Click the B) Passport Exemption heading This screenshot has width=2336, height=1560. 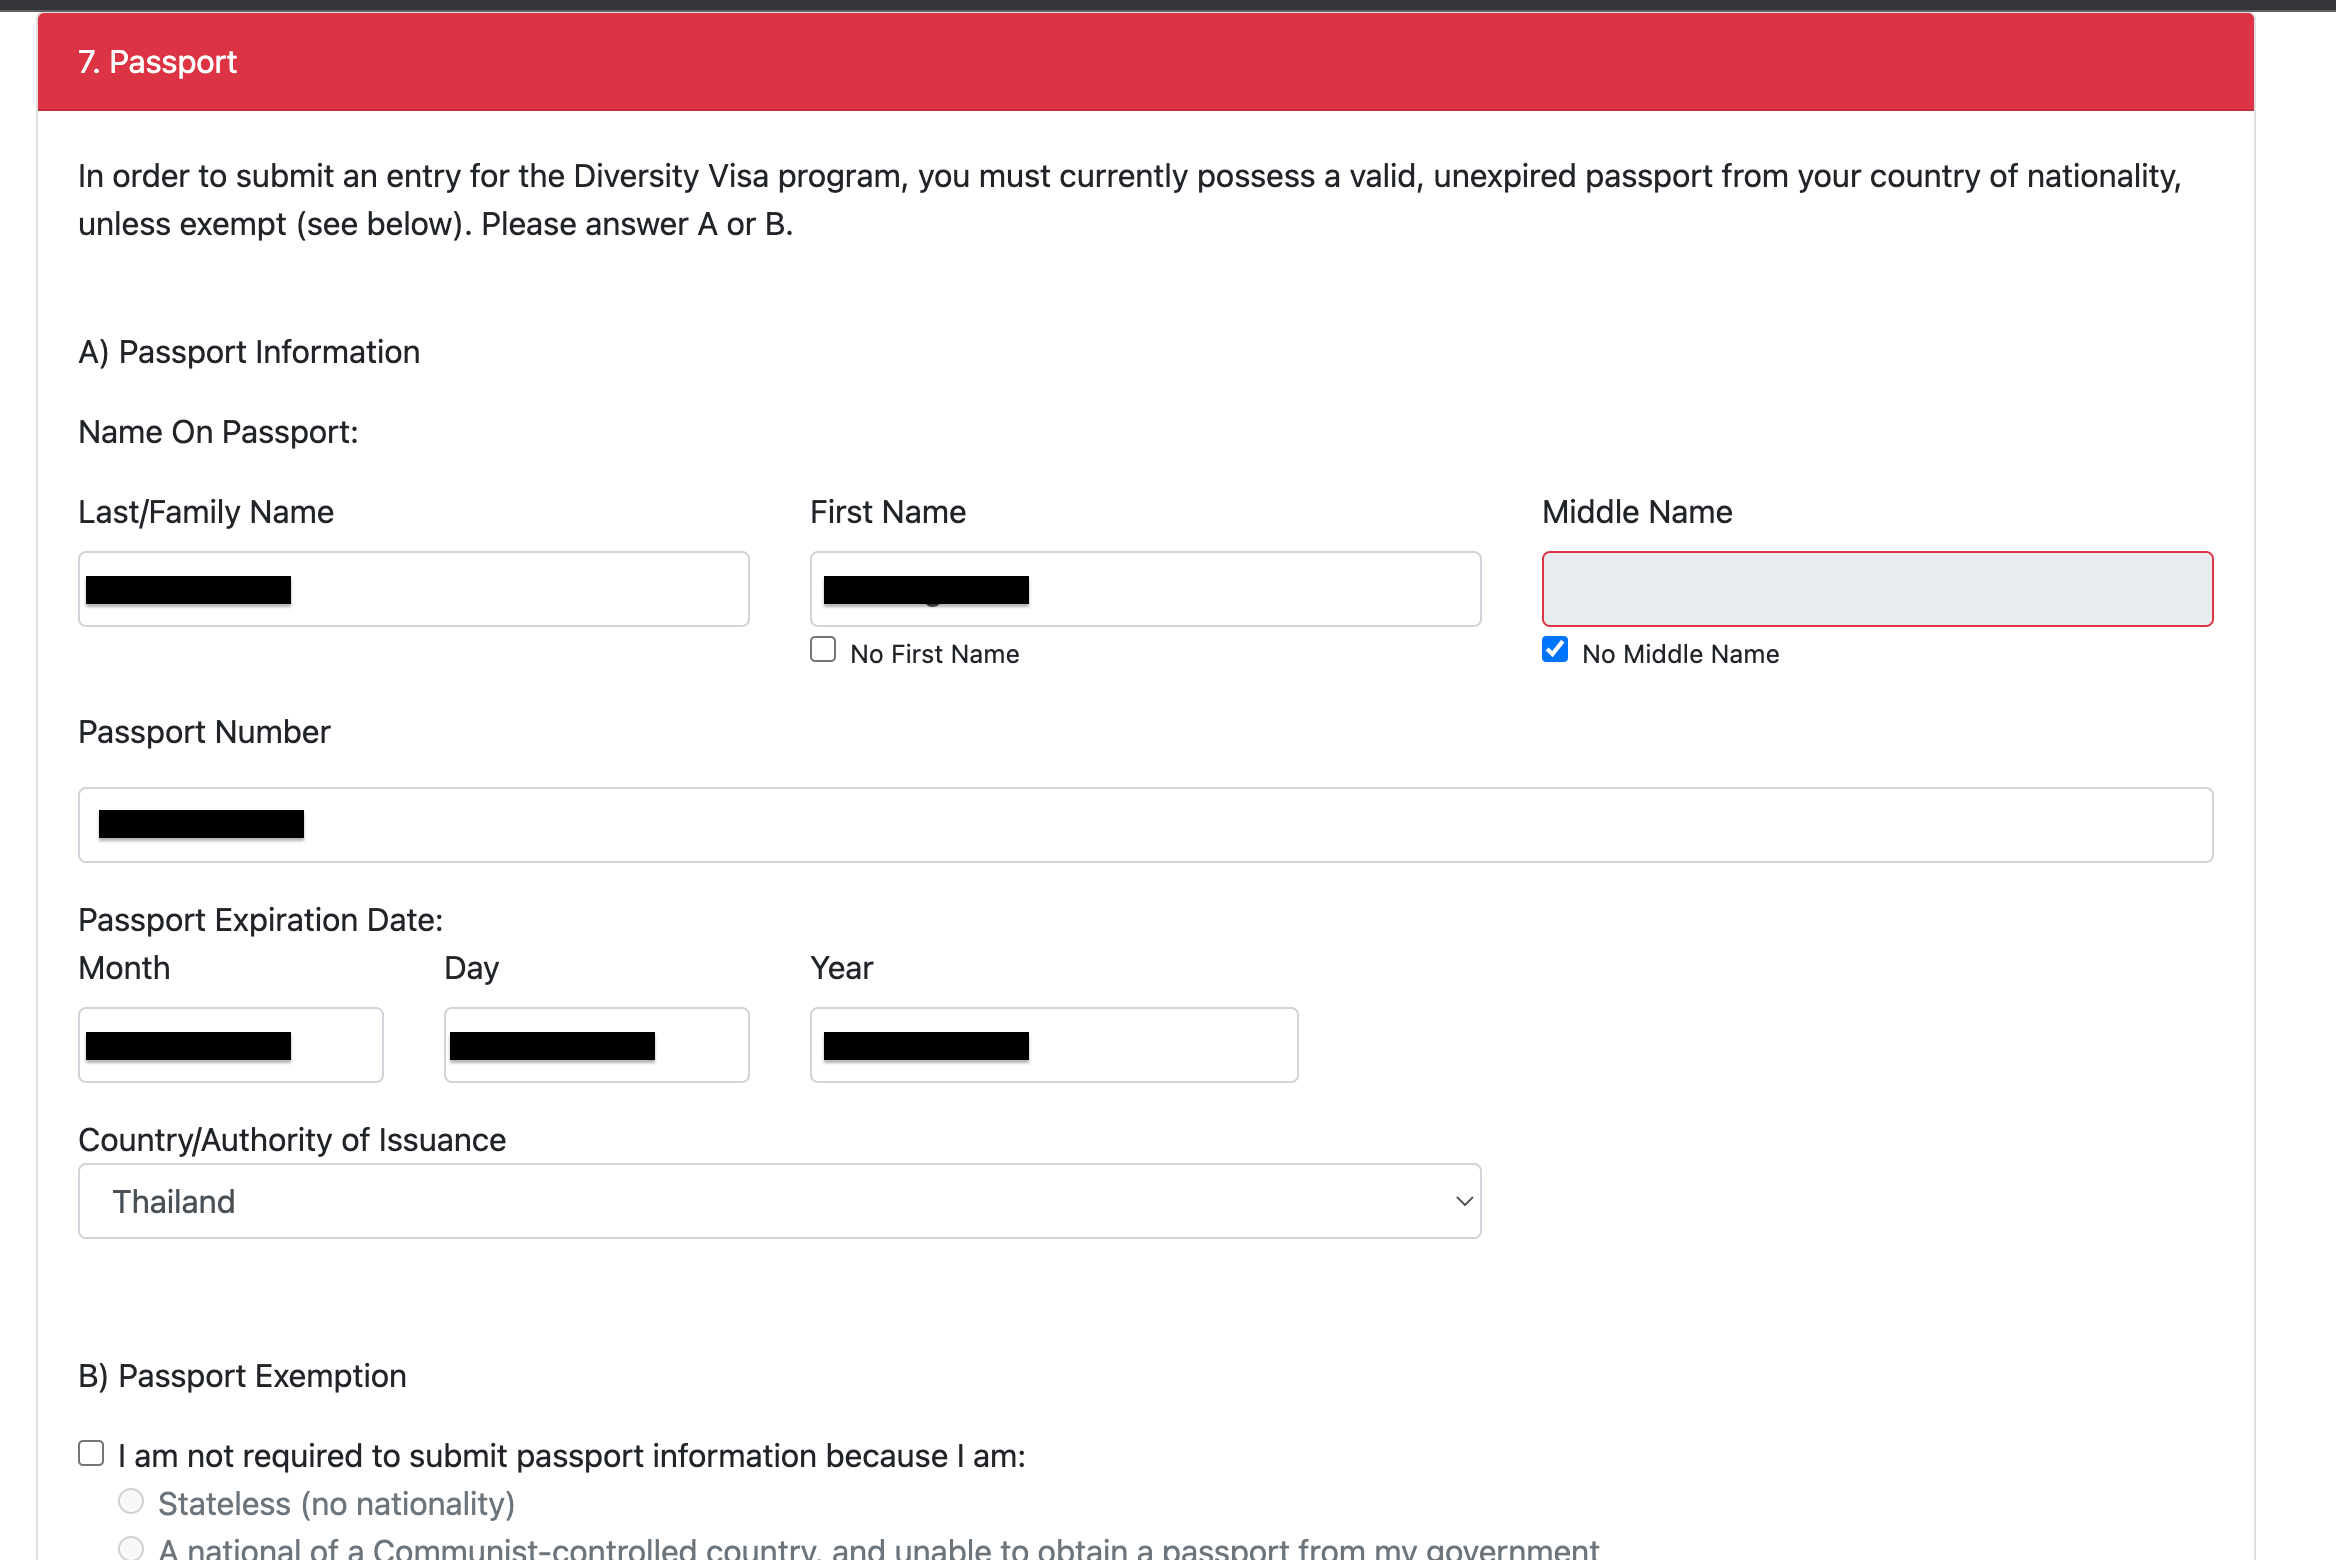242,1376
